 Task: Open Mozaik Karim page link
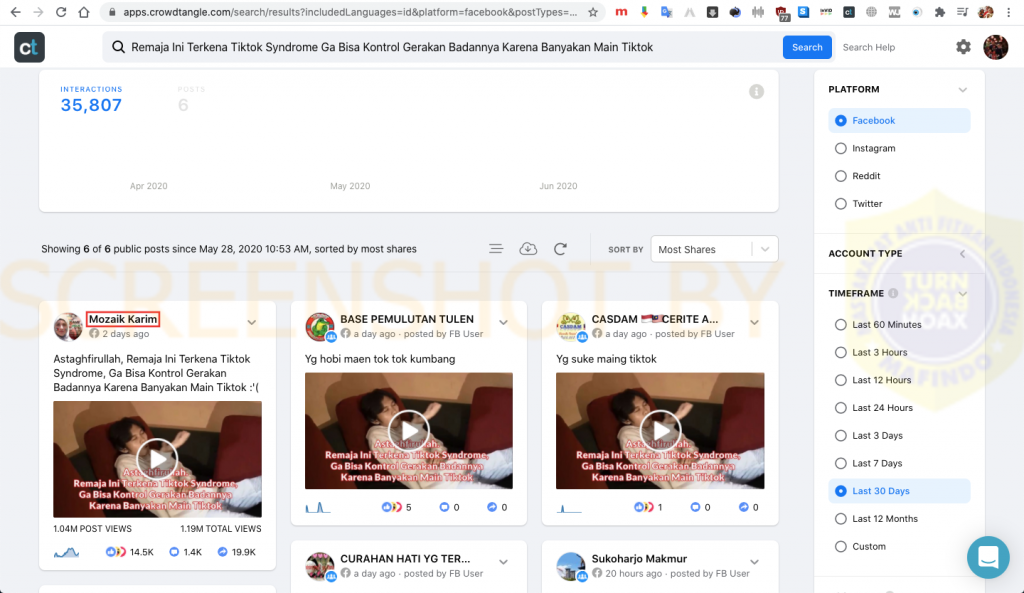(123, 319)
